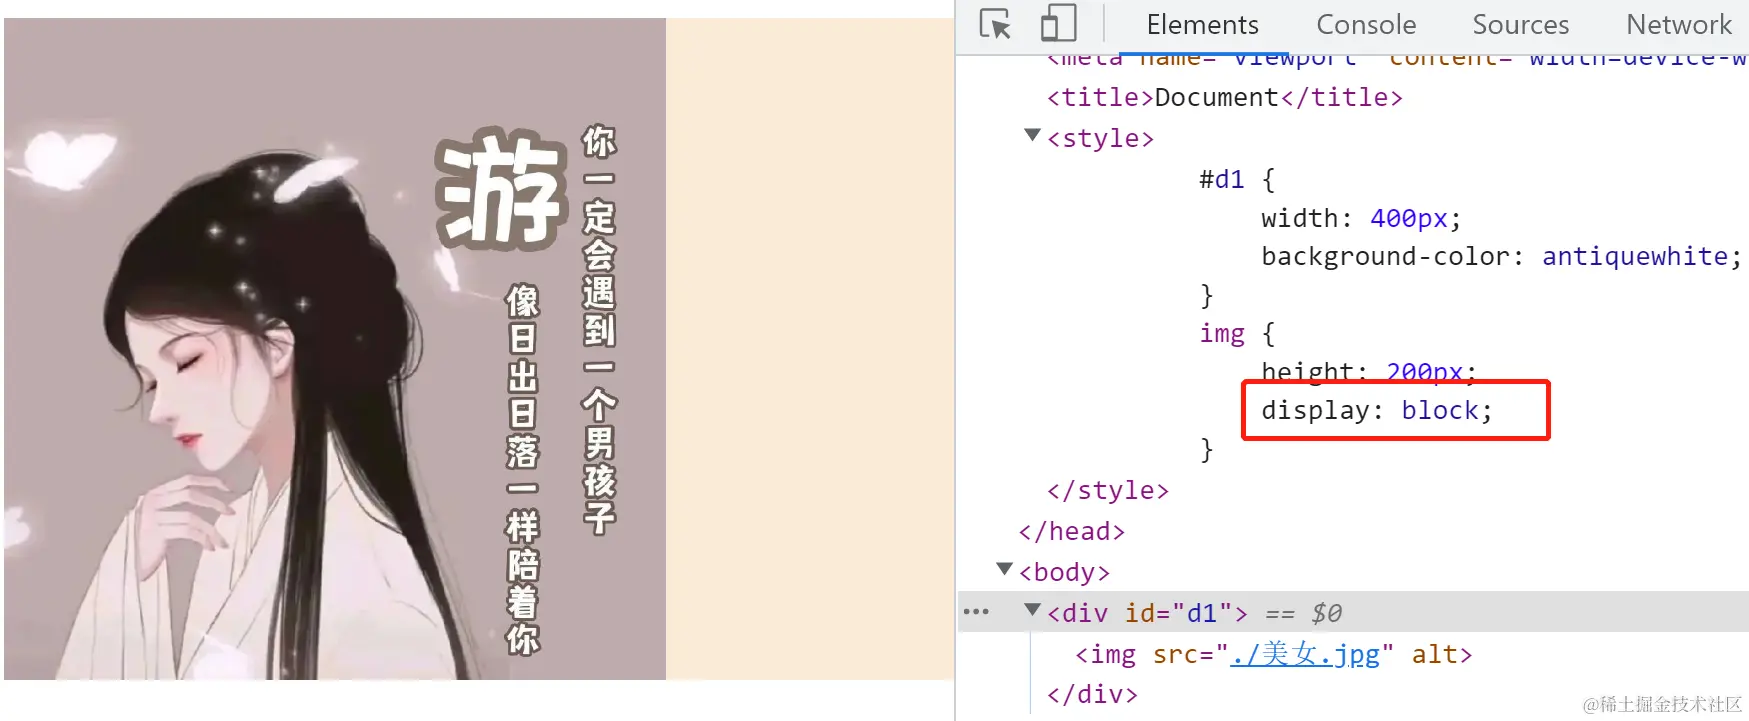
Task: Open the Sources tab
Action: pos(1520,25)
